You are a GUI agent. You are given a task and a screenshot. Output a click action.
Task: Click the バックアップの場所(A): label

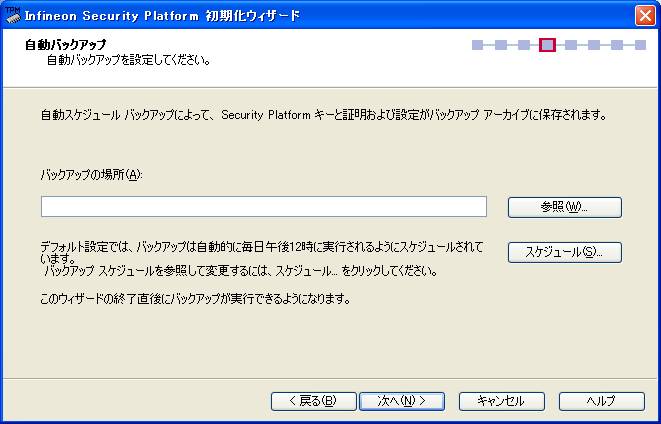tap(91, 174)
